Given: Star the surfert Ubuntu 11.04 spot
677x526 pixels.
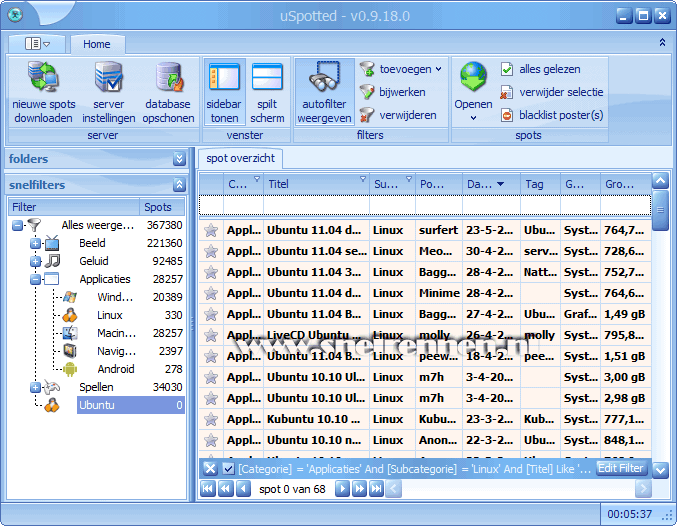Looking at the screenshot, I should pyautogui.click(x=211, y=231).
